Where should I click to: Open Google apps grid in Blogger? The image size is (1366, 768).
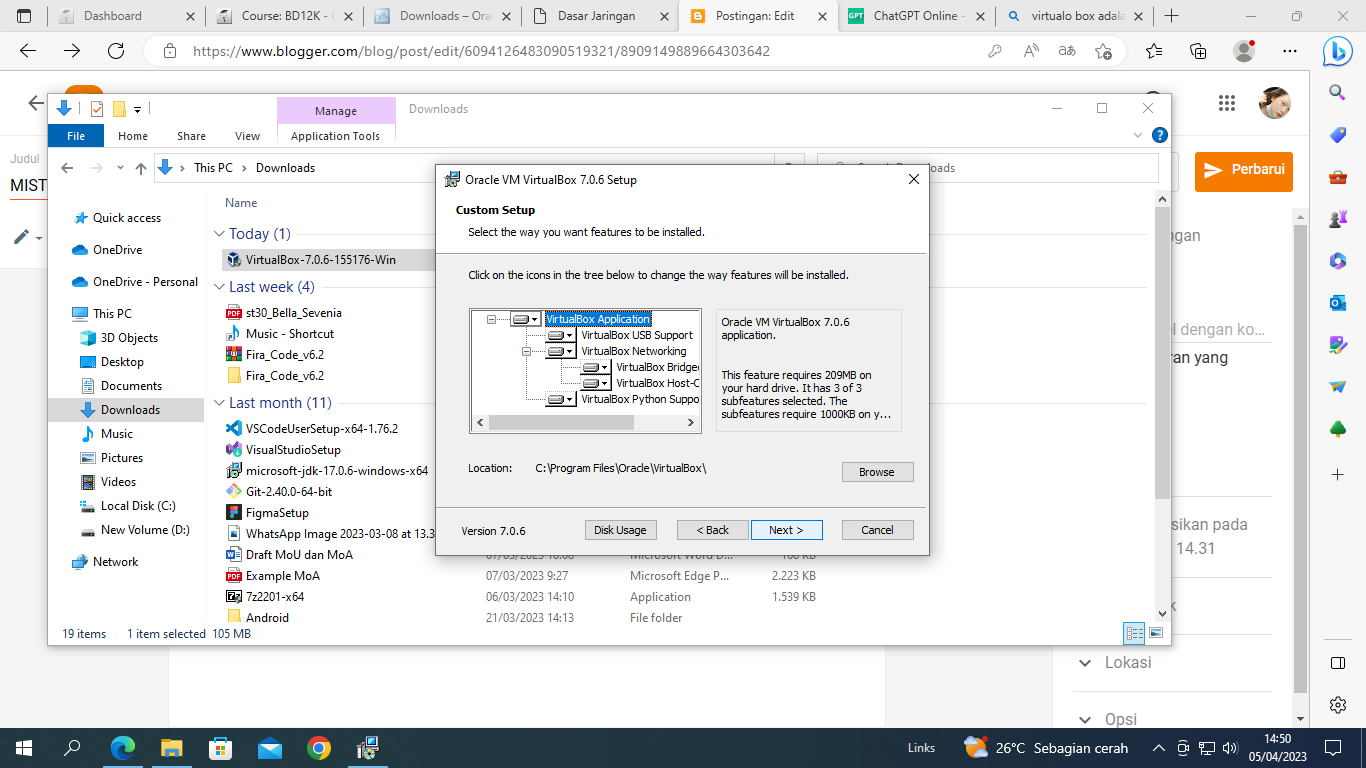coord(1227,103)
